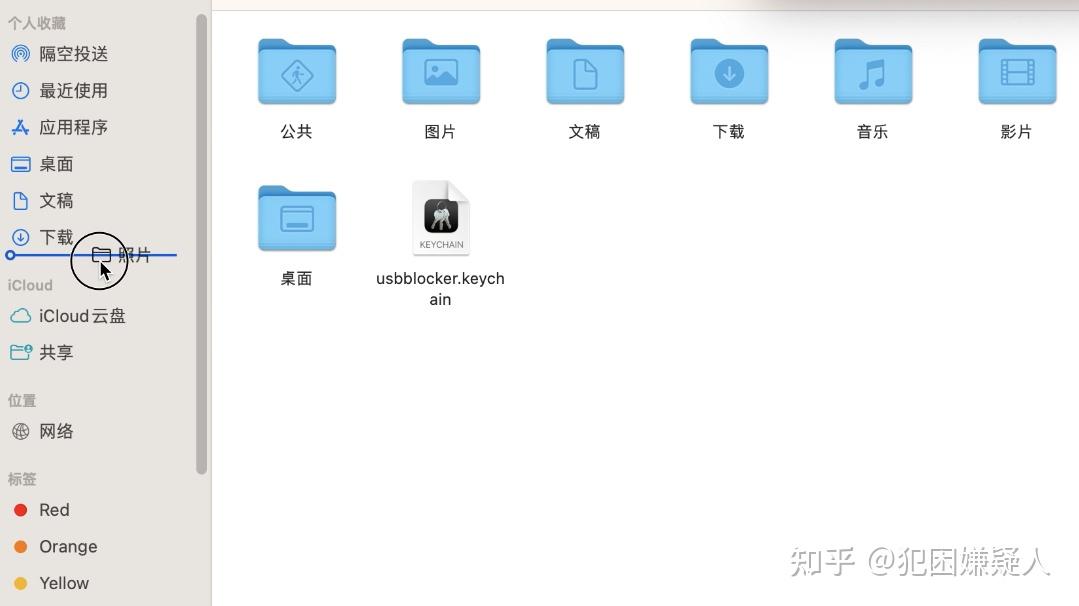Select the usbblocker.keychain file icon

click(441, 217)
